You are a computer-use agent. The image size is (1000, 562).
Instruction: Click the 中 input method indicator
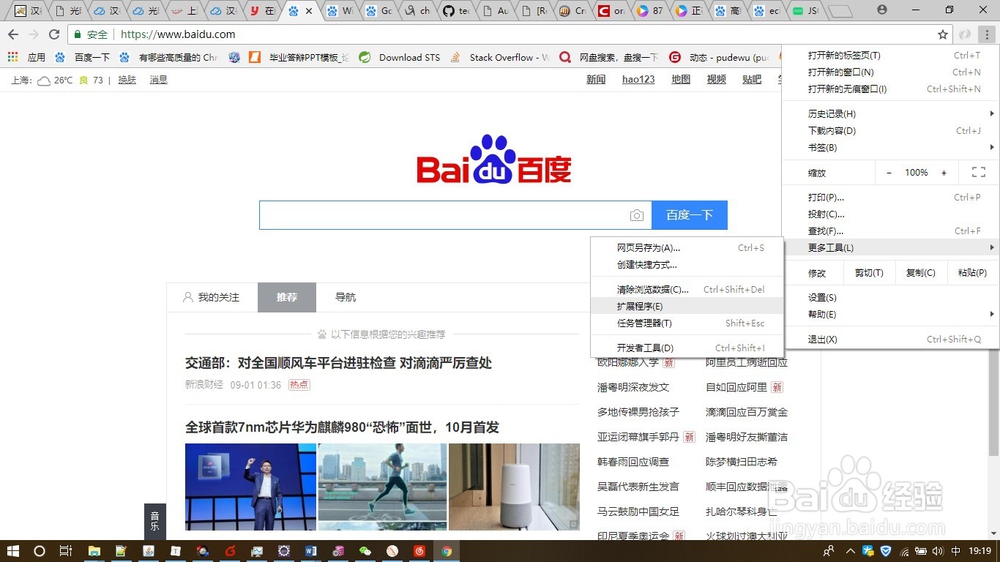coord(956,551)
